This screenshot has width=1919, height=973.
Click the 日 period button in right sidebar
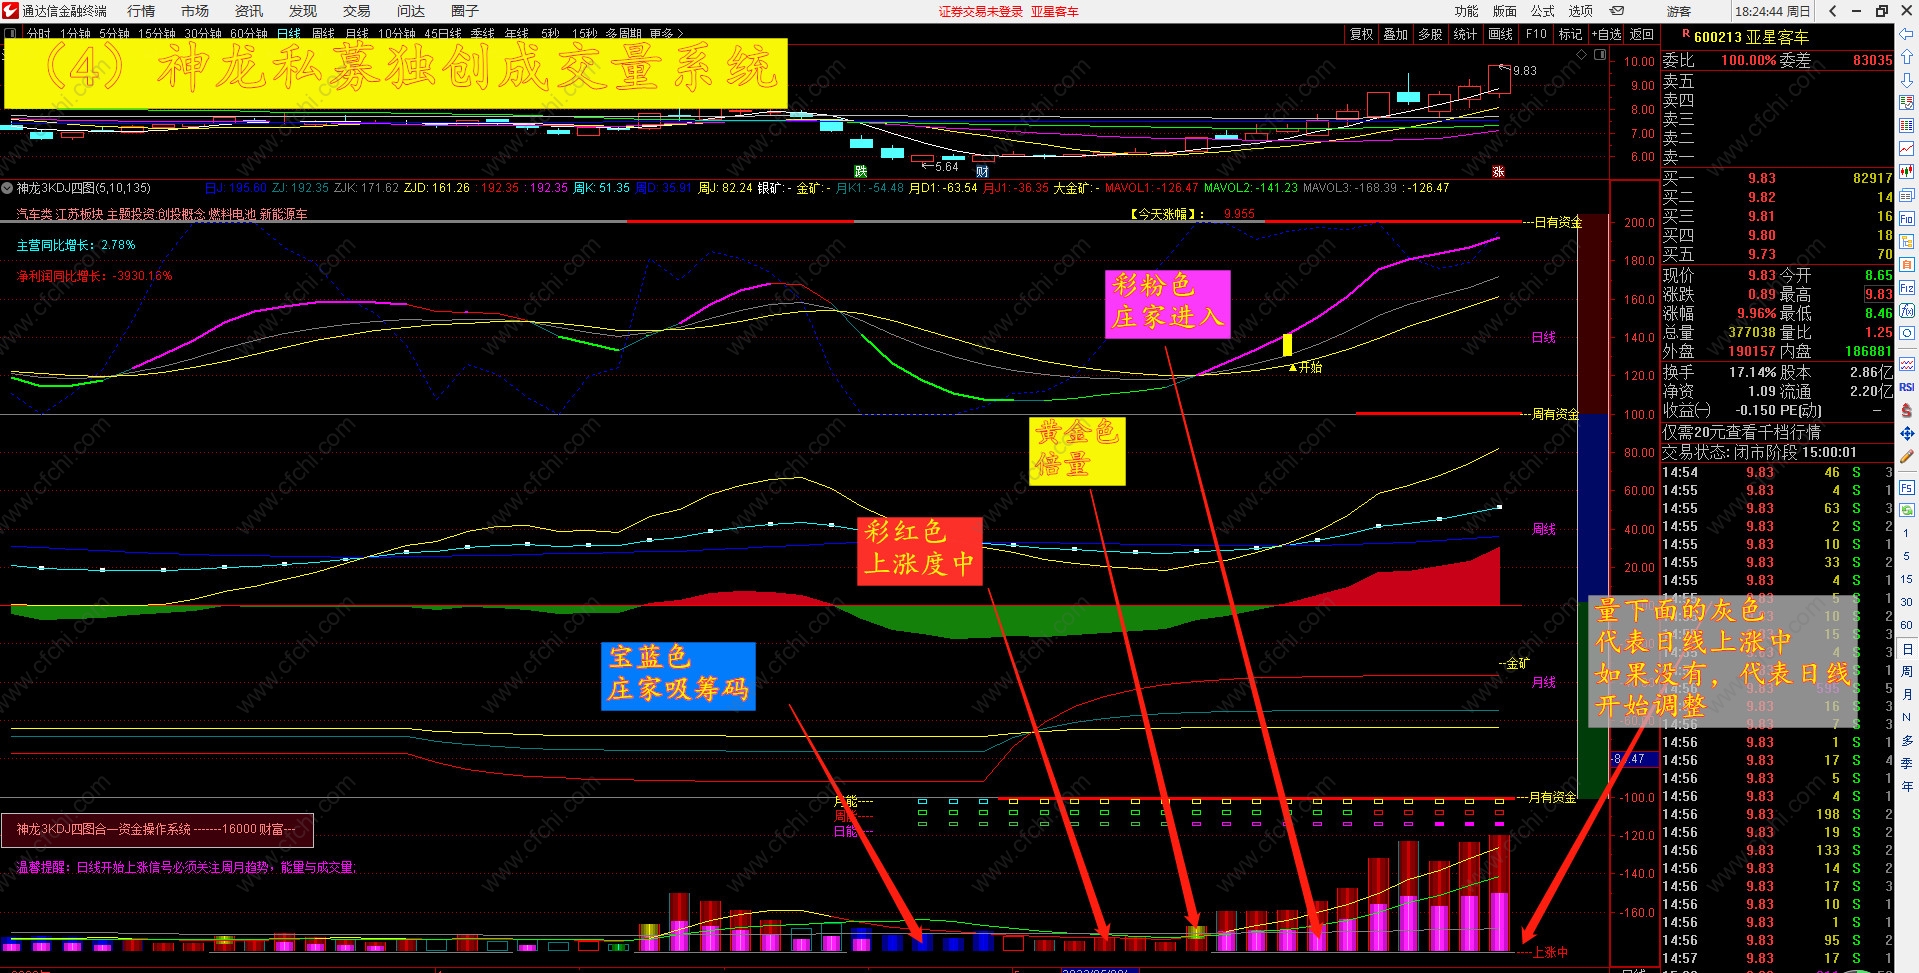pyautogui.click(x=1906, y=649)
